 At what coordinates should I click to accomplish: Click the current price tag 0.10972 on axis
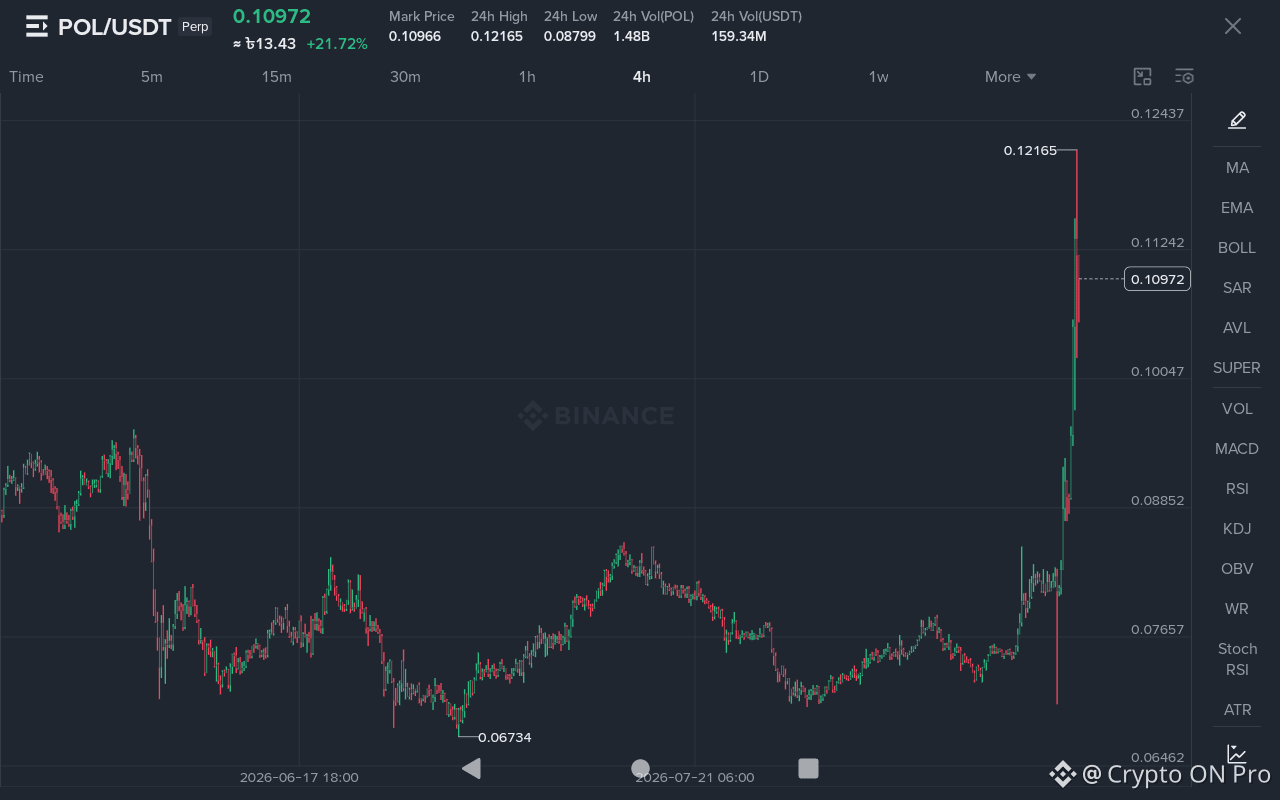pyautogui.click(x=1157, y=279)
